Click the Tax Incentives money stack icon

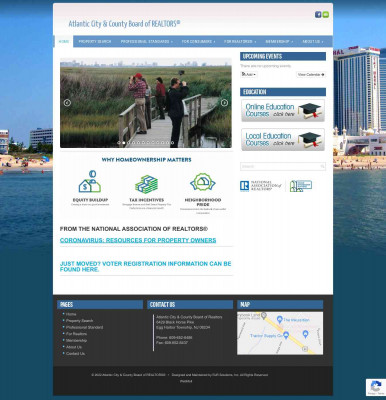coord(146,184)
